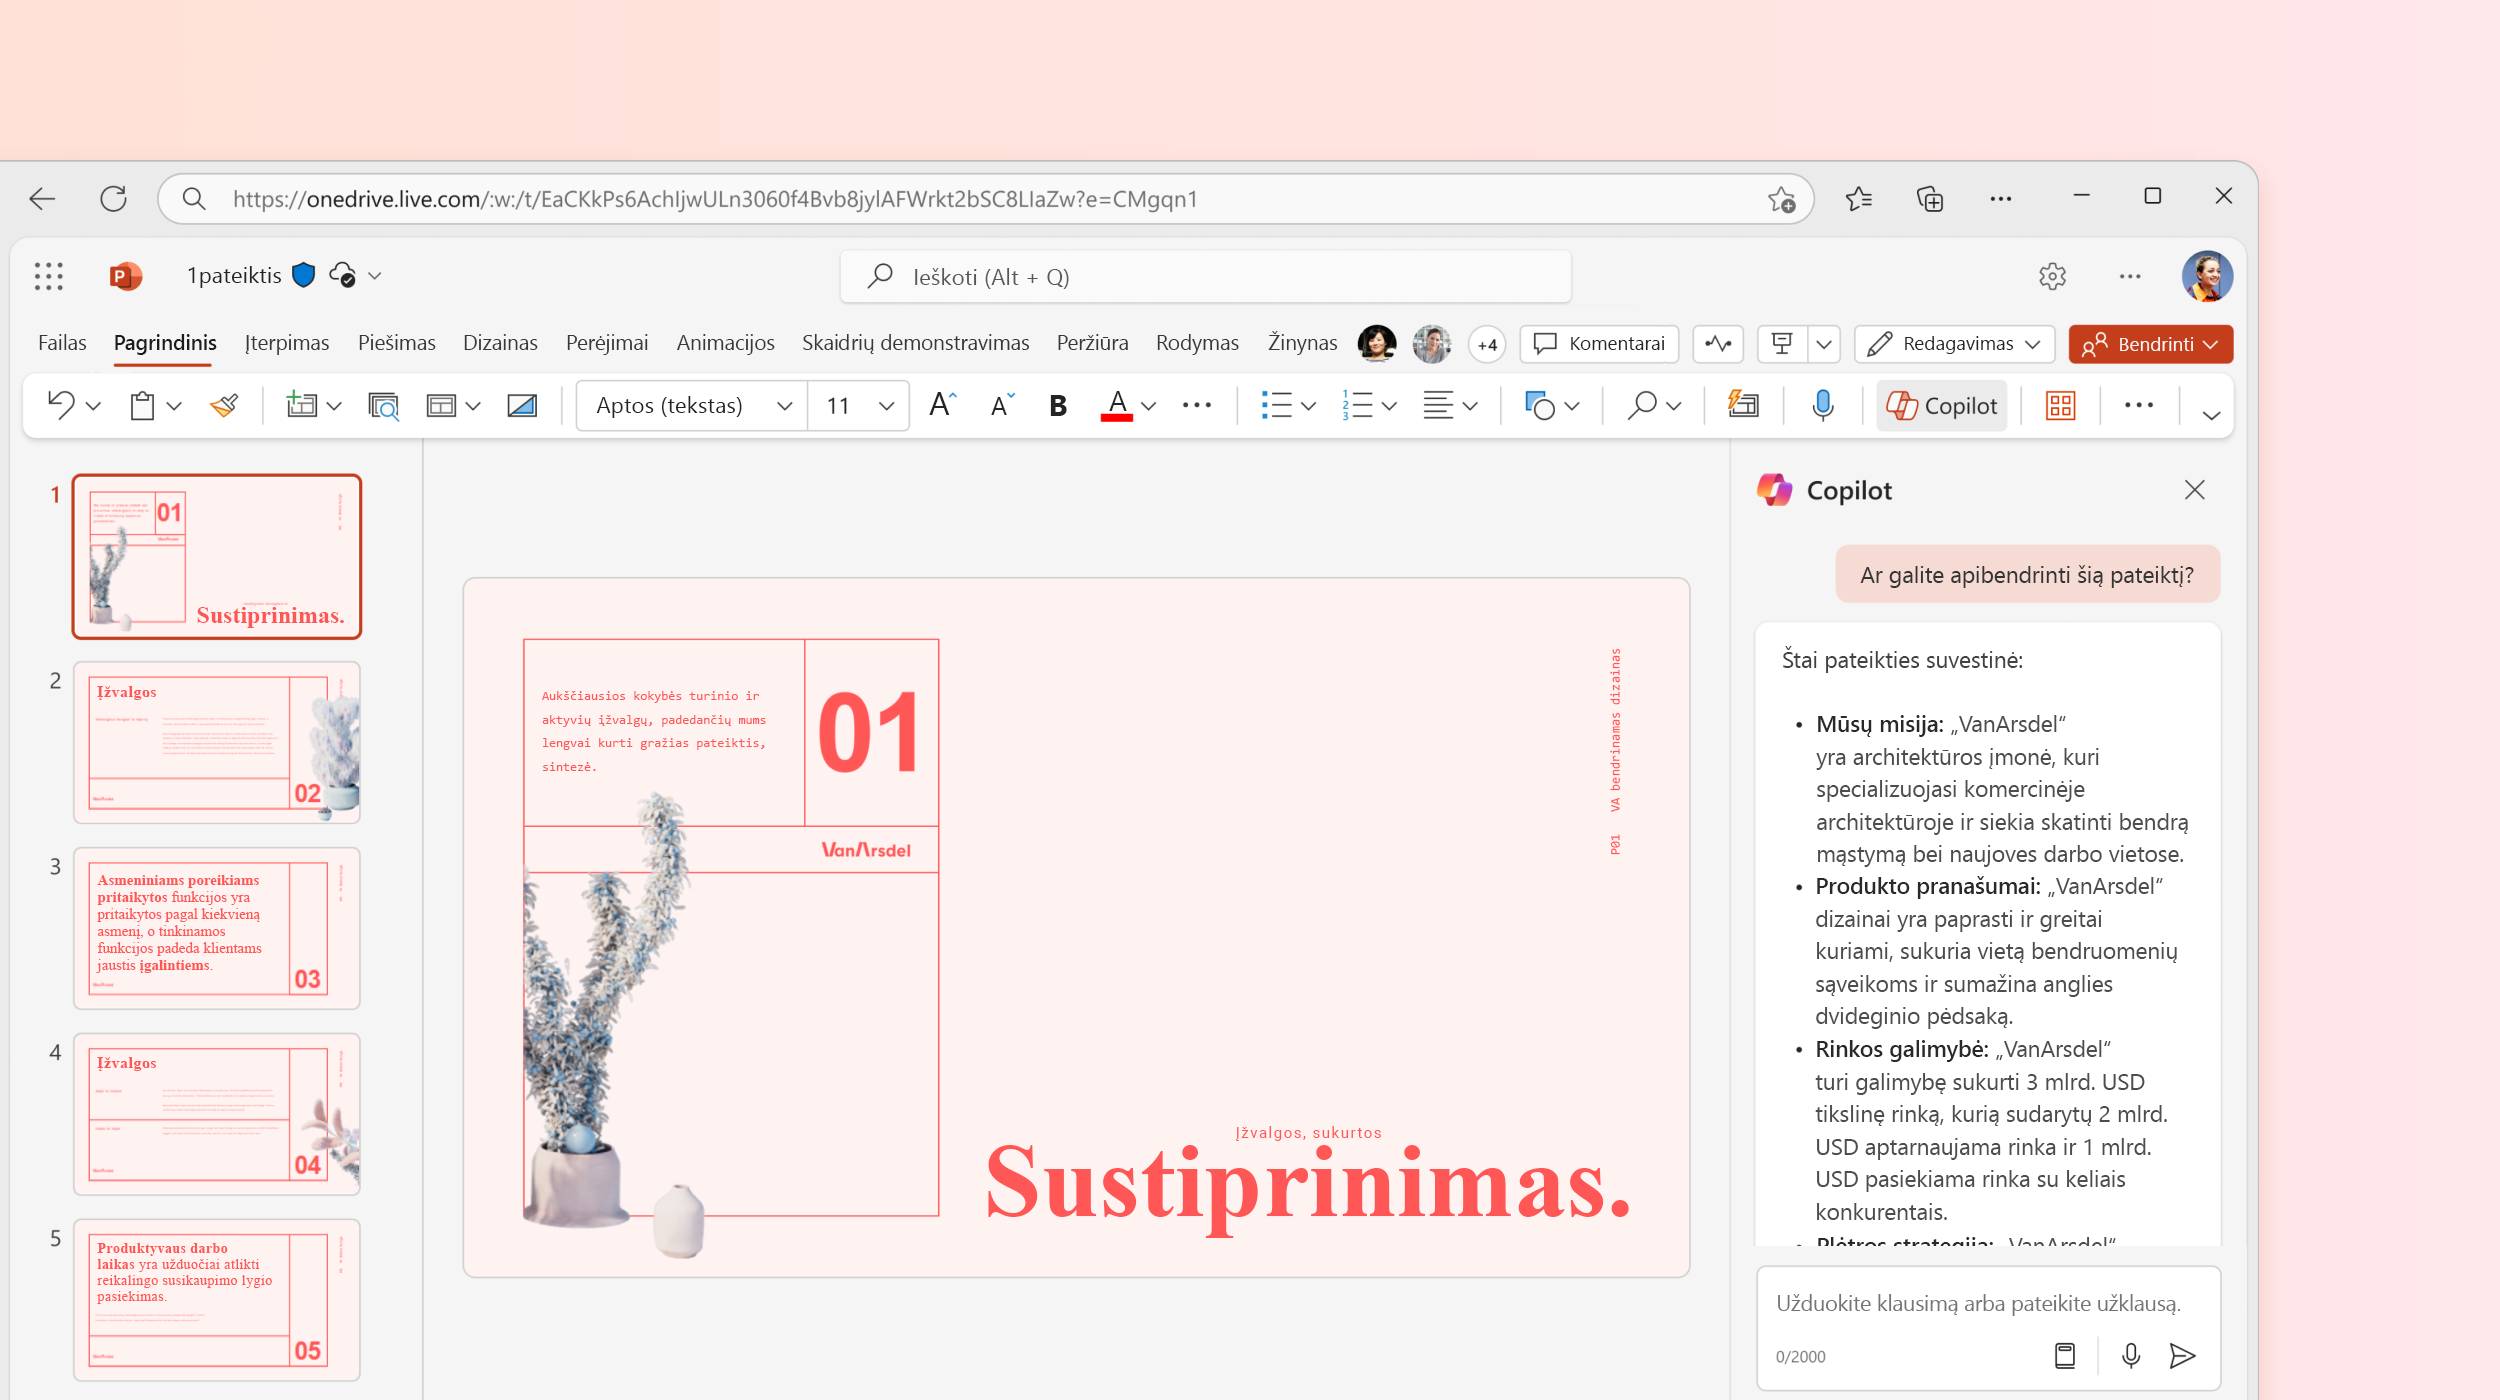
Task: Click the Shapes icon
Action: (1539, 405)
